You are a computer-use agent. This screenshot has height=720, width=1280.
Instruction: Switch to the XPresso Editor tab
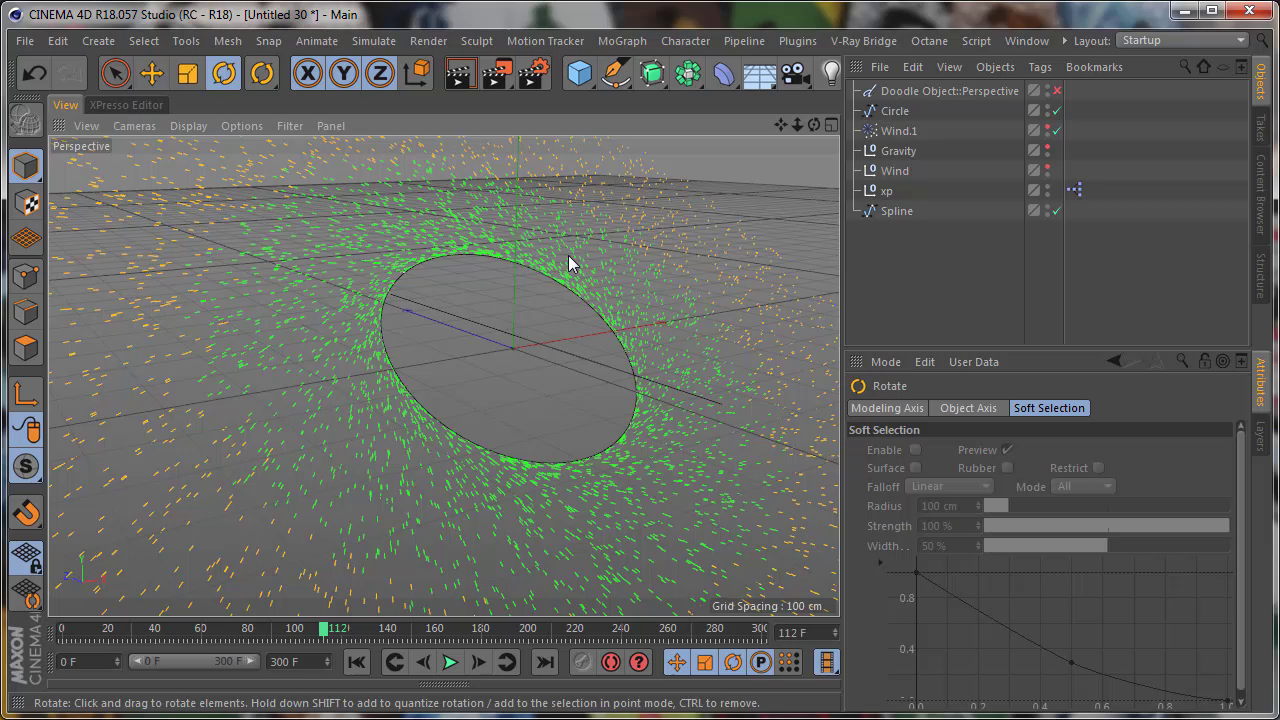click(x=126, y=105)
